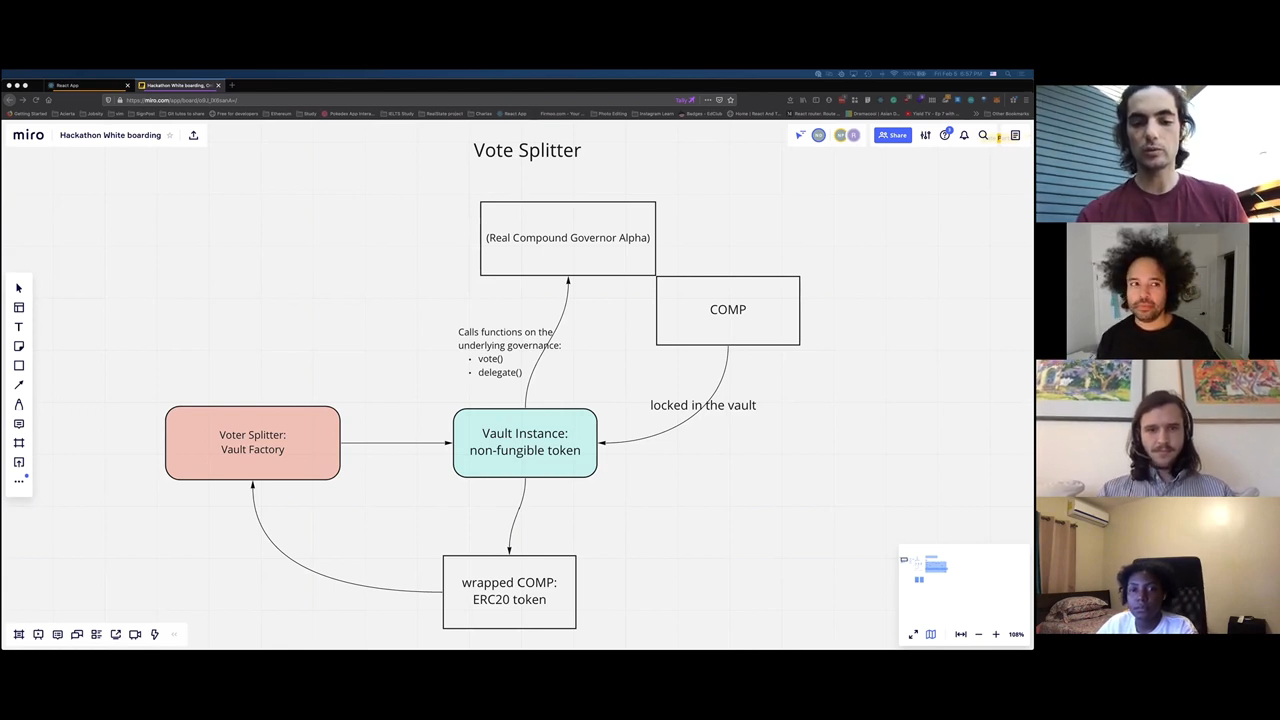Click the first collaborator avatar in Miro
Screen dimensions: 1280x720
(819, 135)
